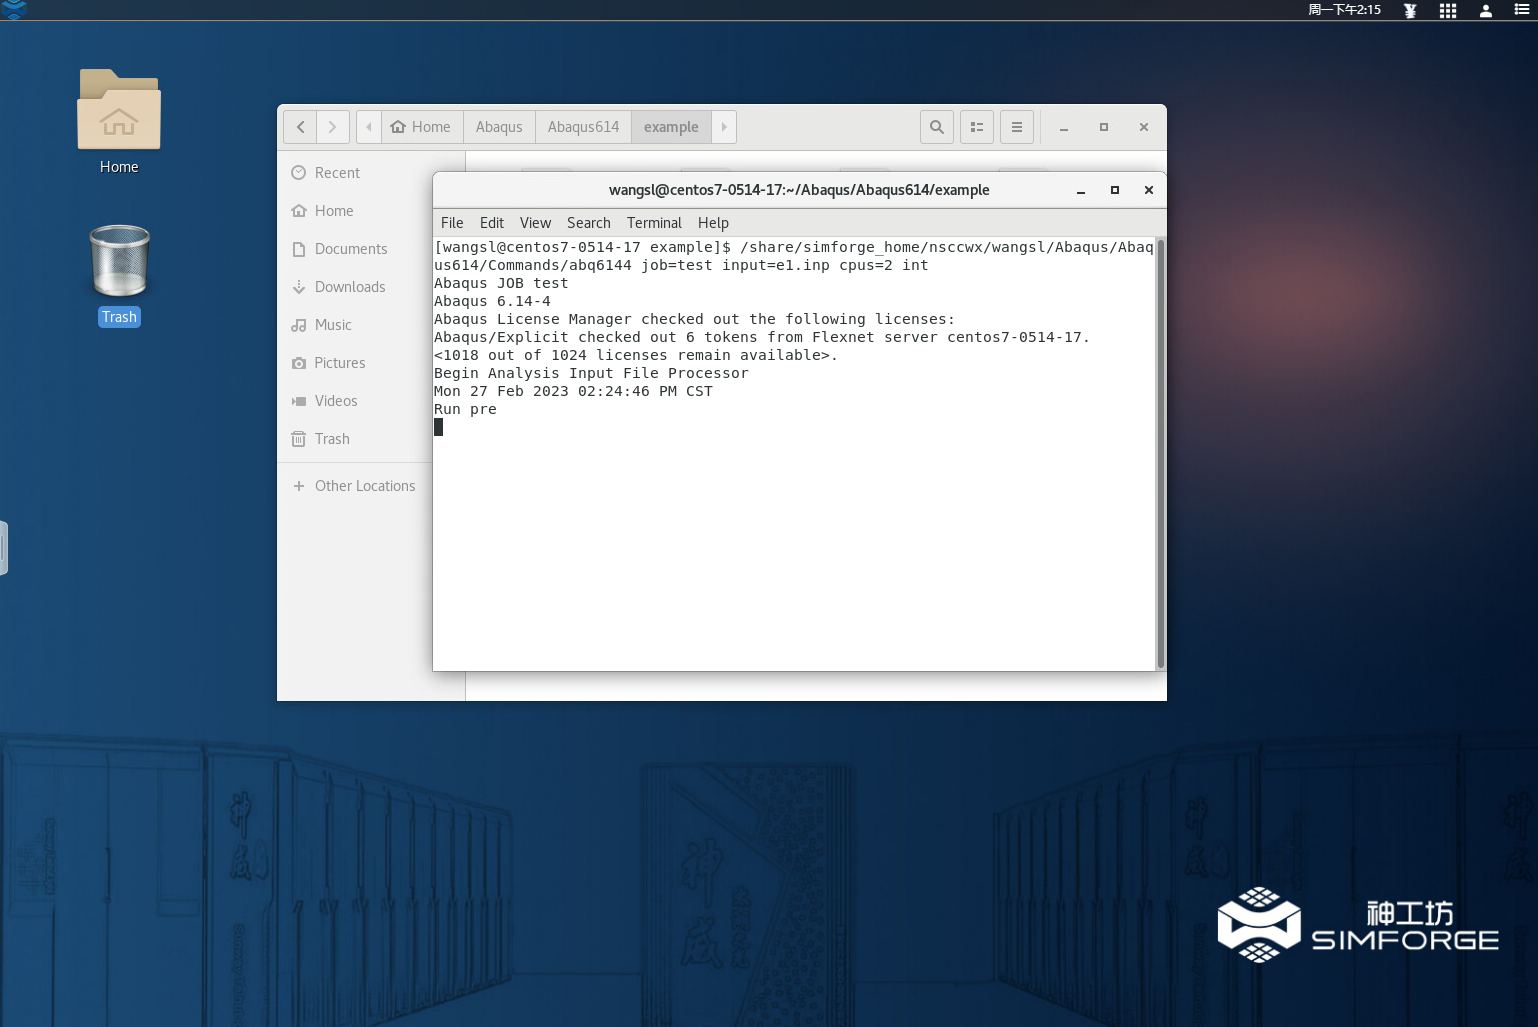Maximize the file manager window
This screenshot has width=1538, height=1027.
click(x=1104, y=127)
